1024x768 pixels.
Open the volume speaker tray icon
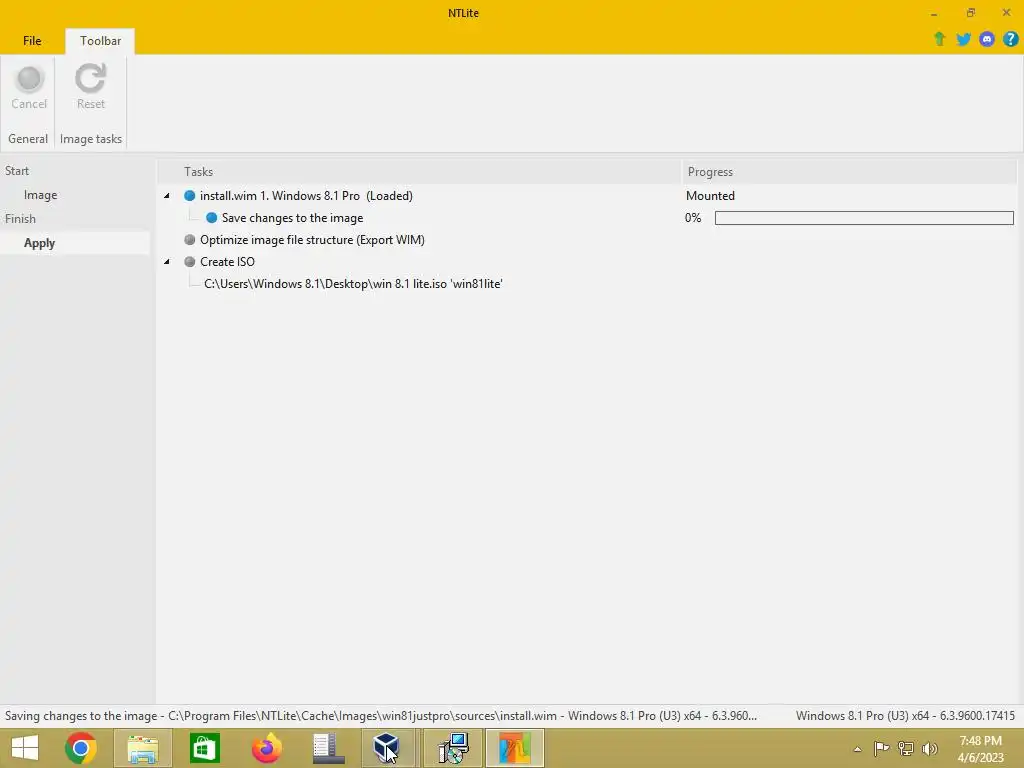[x=930, y=748]
